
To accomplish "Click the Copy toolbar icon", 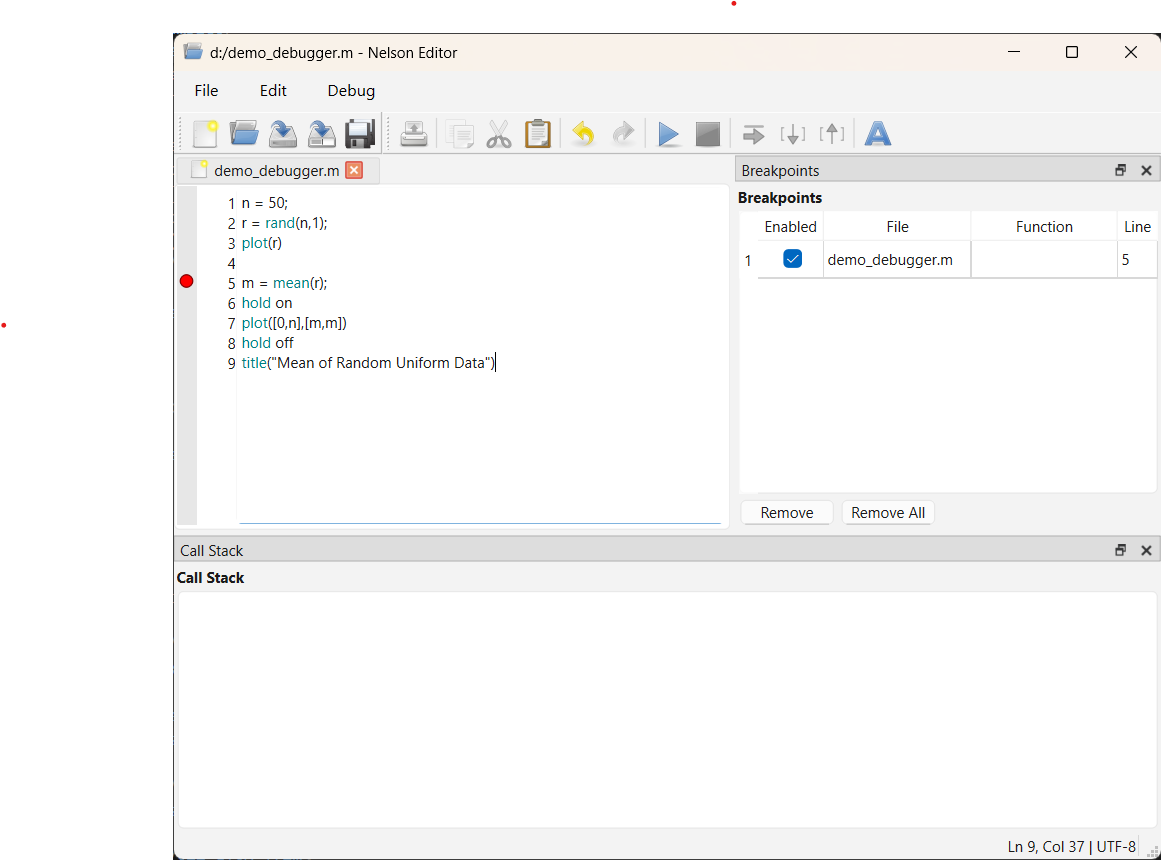I will (460, 134).
